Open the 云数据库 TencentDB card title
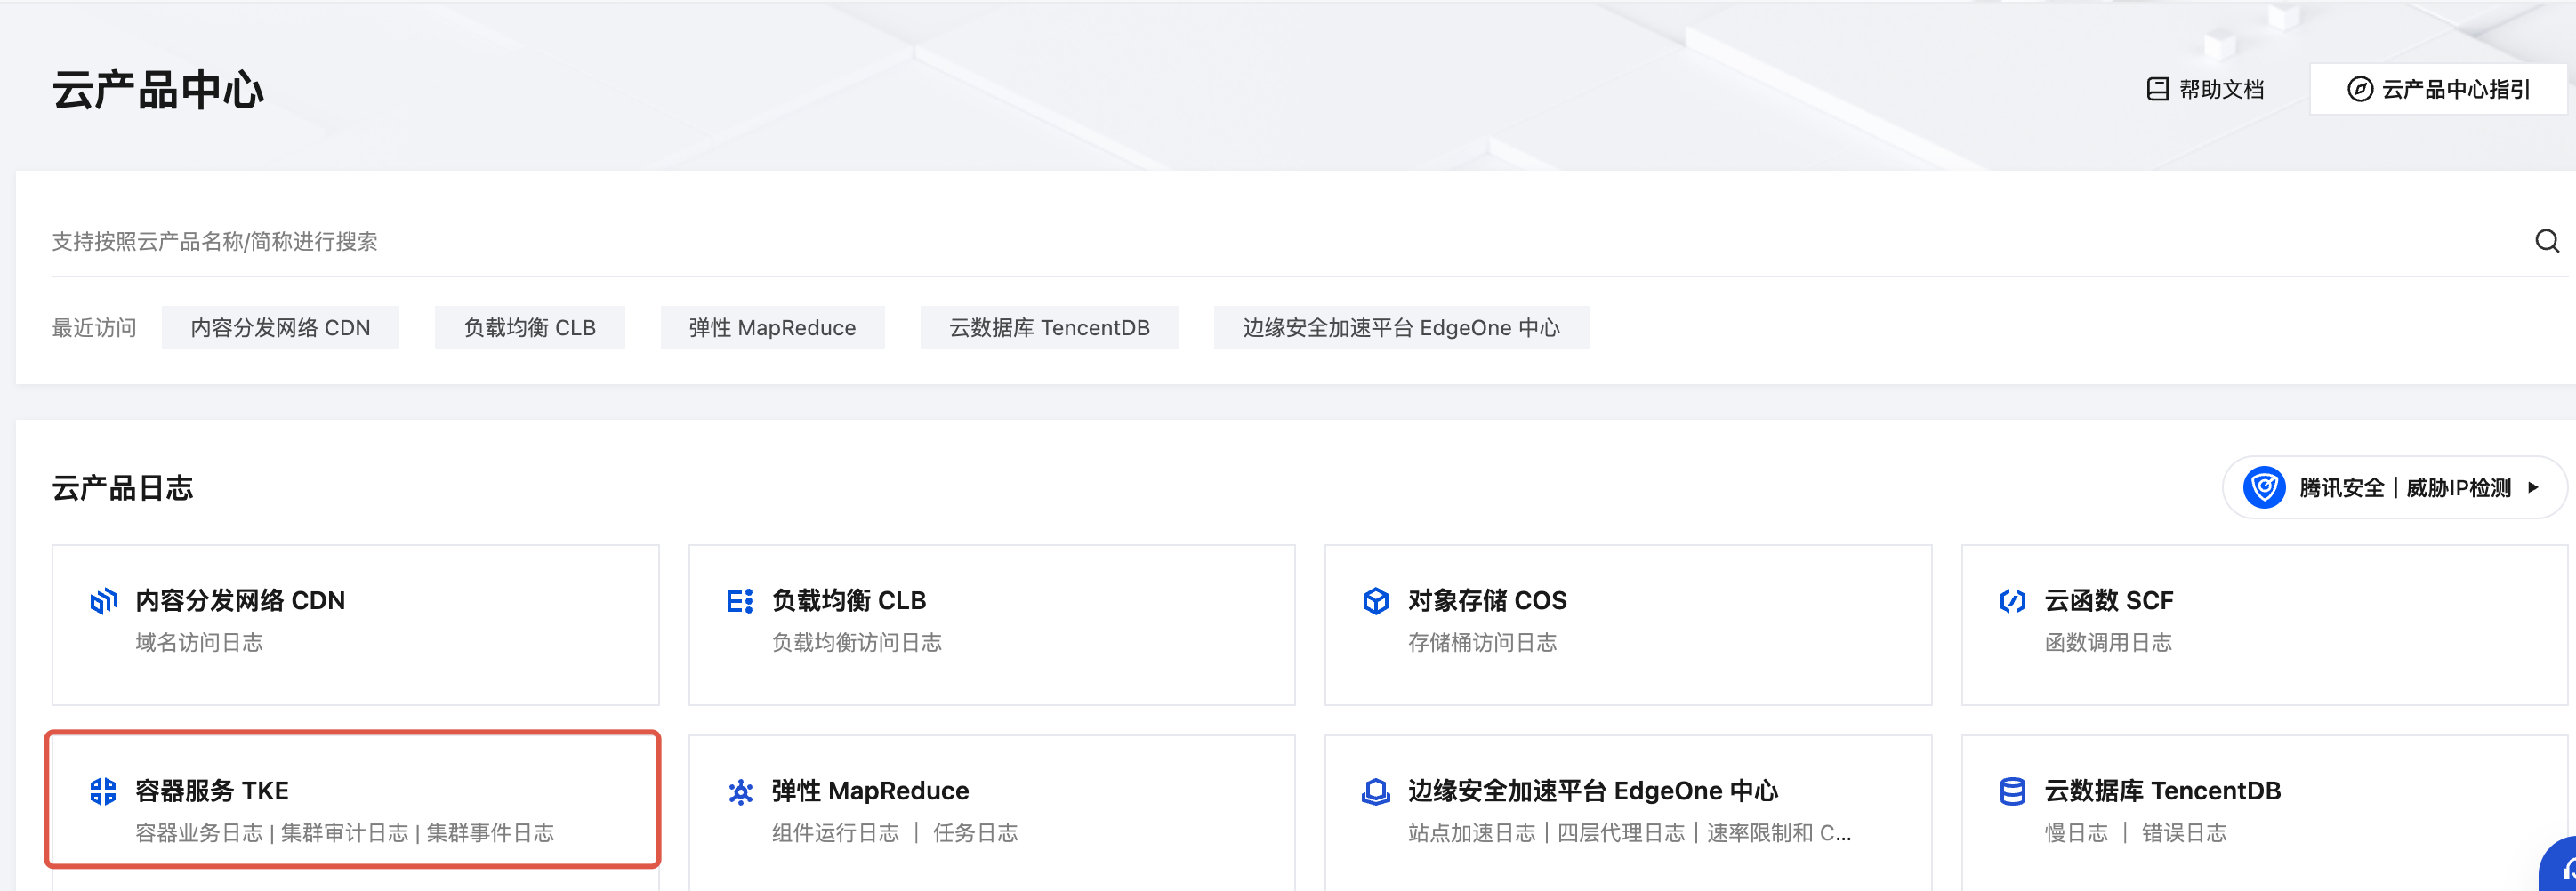This screenshot has height=891, width=2576. [2163, 791]
